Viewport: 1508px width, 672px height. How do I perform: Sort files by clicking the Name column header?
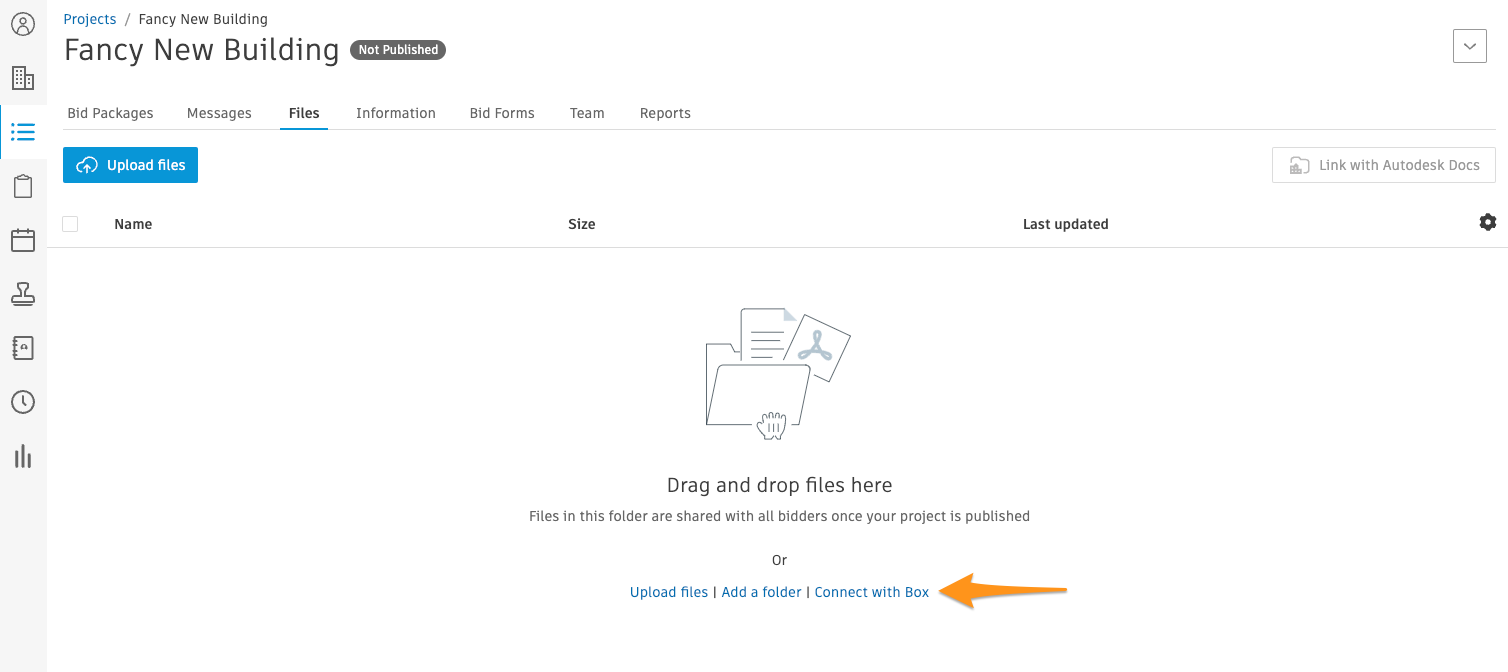[x=133, y=224]
